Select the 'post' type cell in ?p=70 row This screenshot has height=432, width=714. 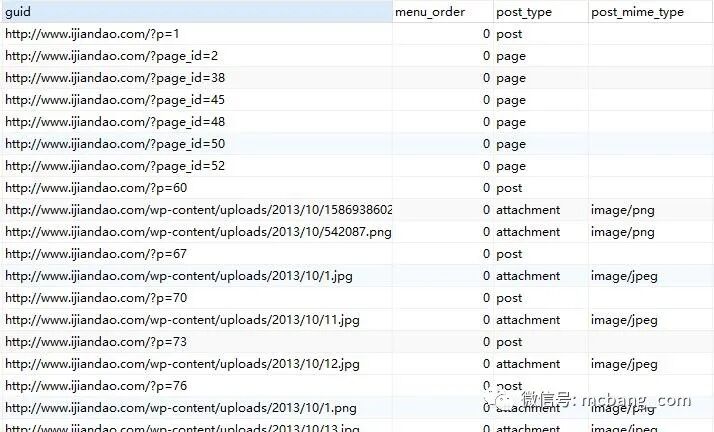pyautogui.click(x=541, y=298)
